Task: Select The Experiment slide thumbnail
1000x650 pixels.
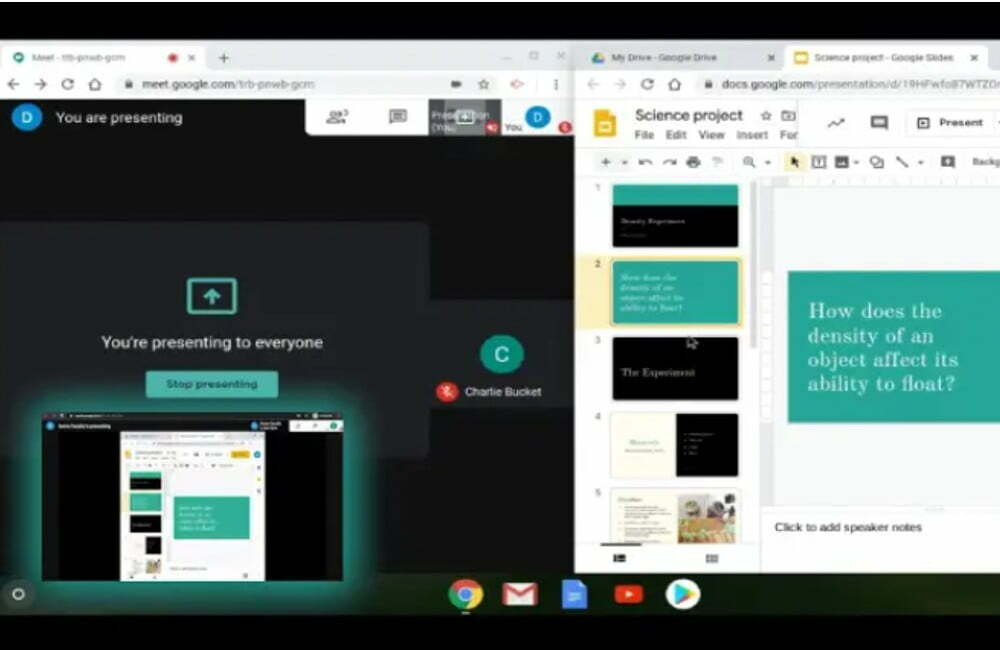Action: point(675,368)
